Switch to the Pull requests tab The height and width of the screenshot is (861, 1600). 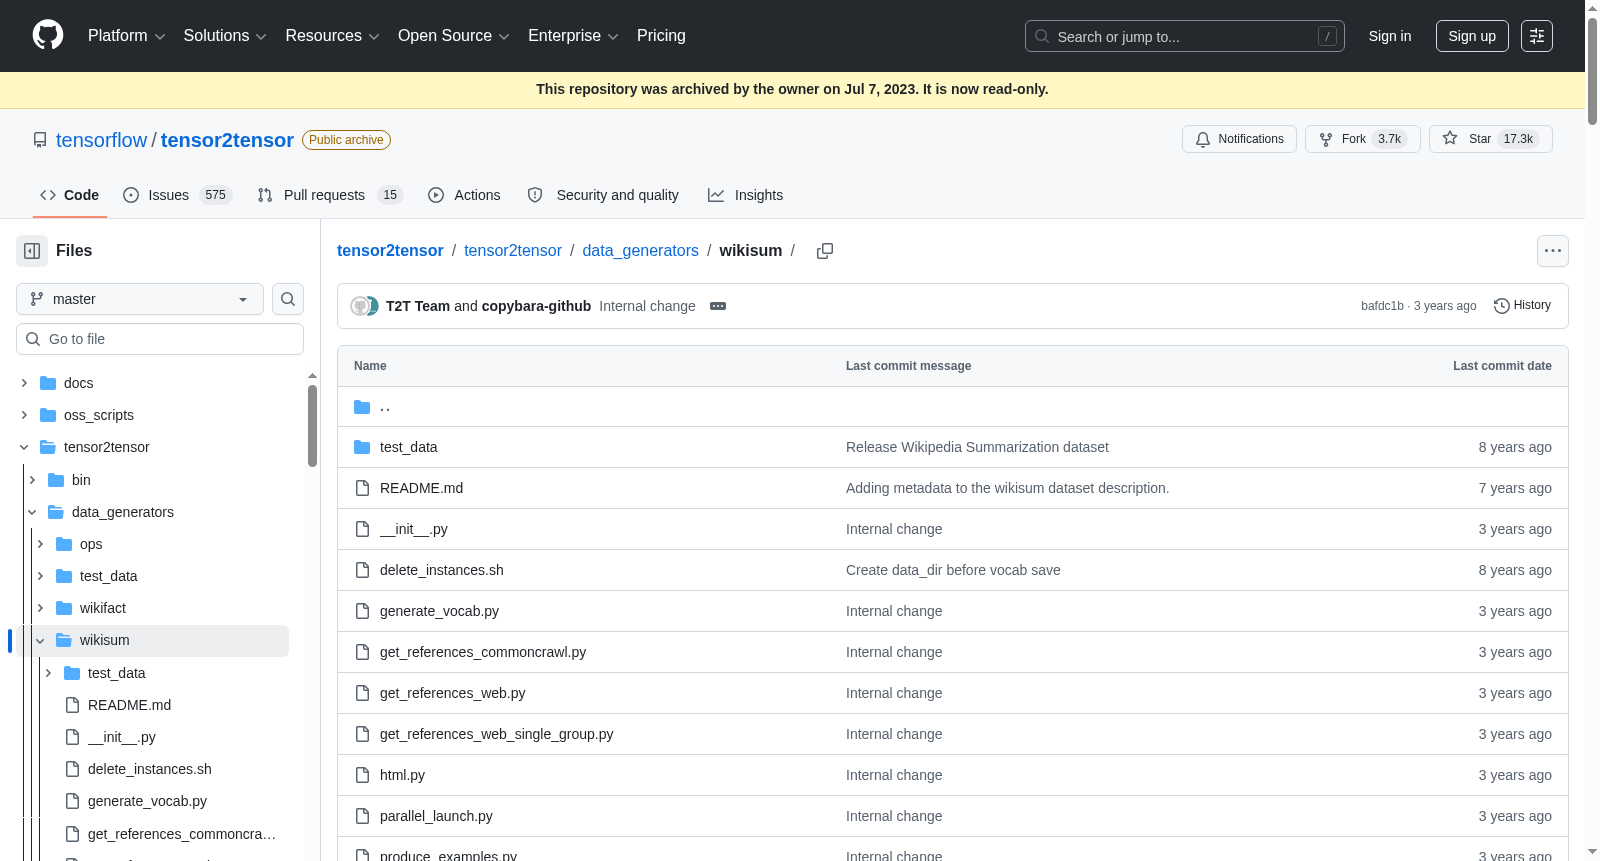coord(330,195)
